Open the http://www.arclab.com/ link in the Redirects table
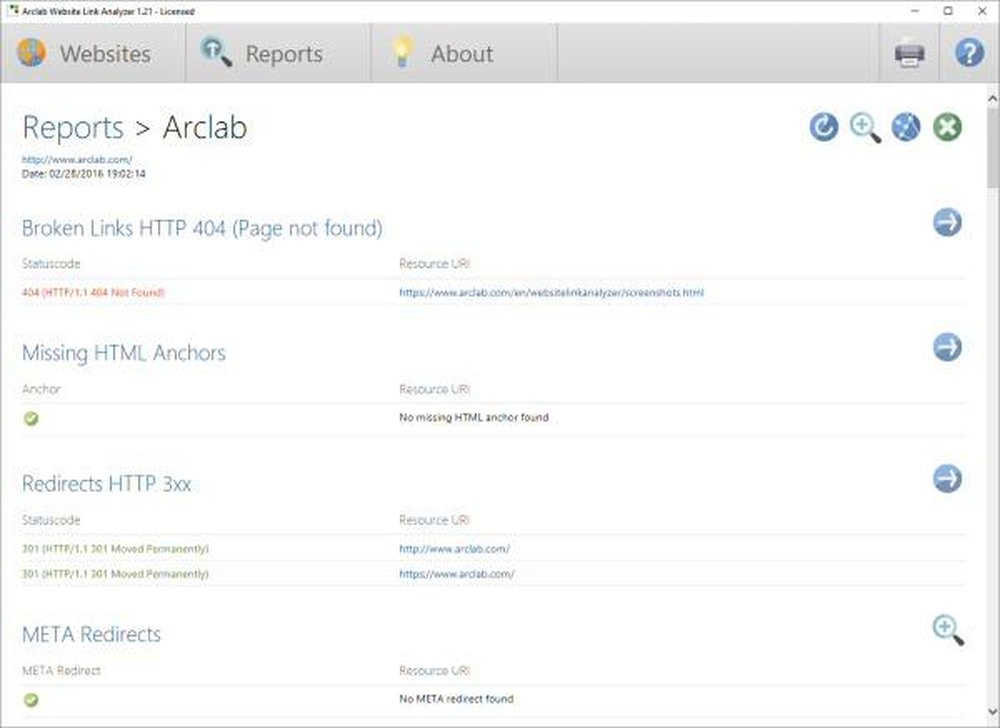The width and height of the screenshot is (1000, 728). (455, 549)
